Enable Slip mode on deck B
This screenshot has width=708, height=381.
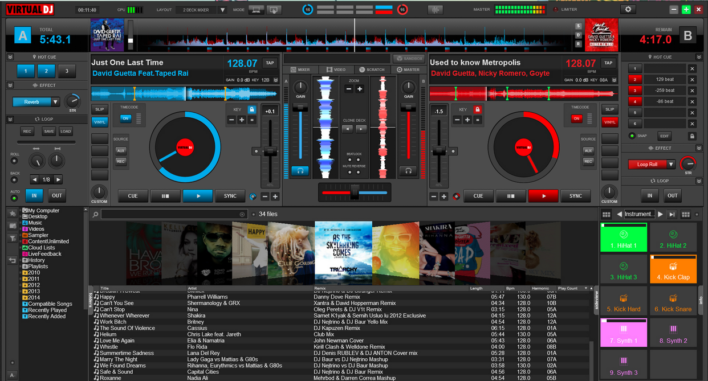click(x=609, y=110)
